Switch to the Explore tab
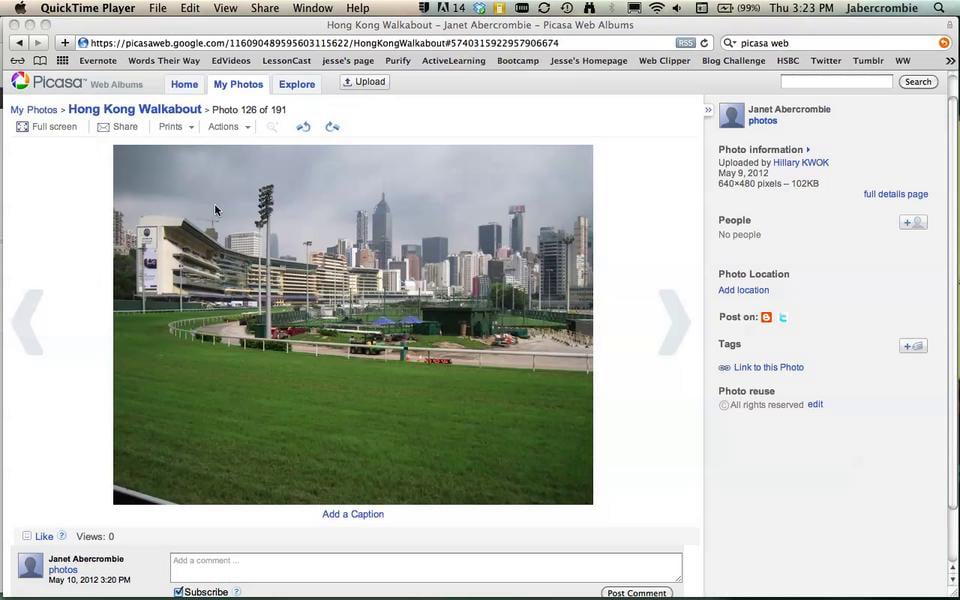This screenshot has width=960, height=600. (x=297, y=84)
